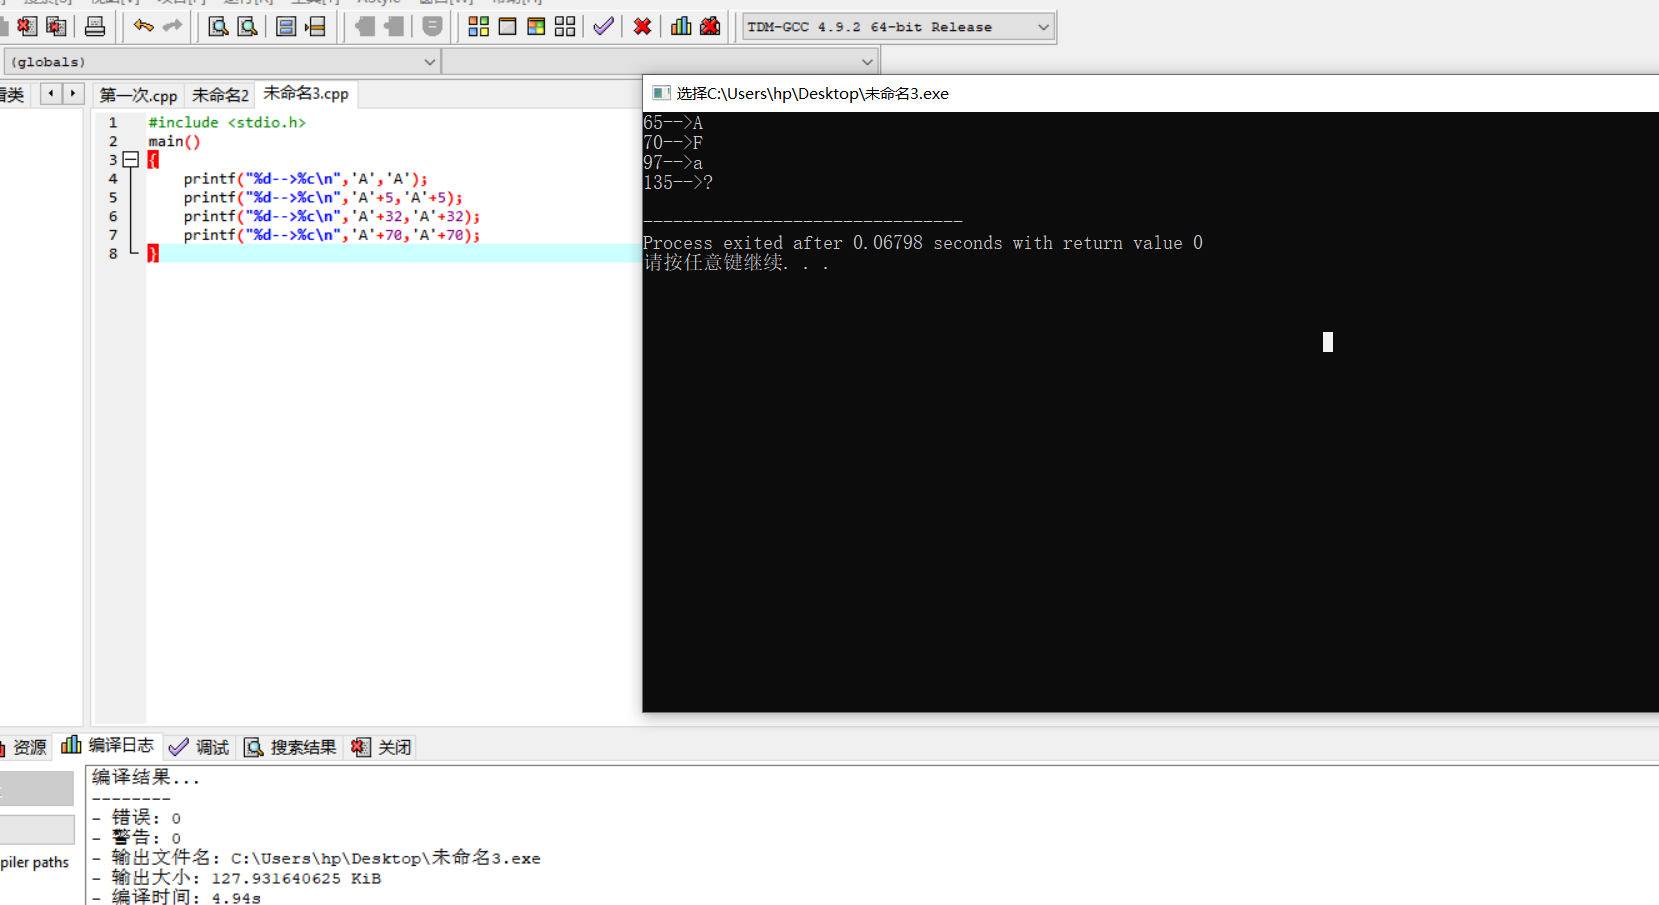Open the 编译日志 bottom tab

pyautogui.click(x=108, y=745)
